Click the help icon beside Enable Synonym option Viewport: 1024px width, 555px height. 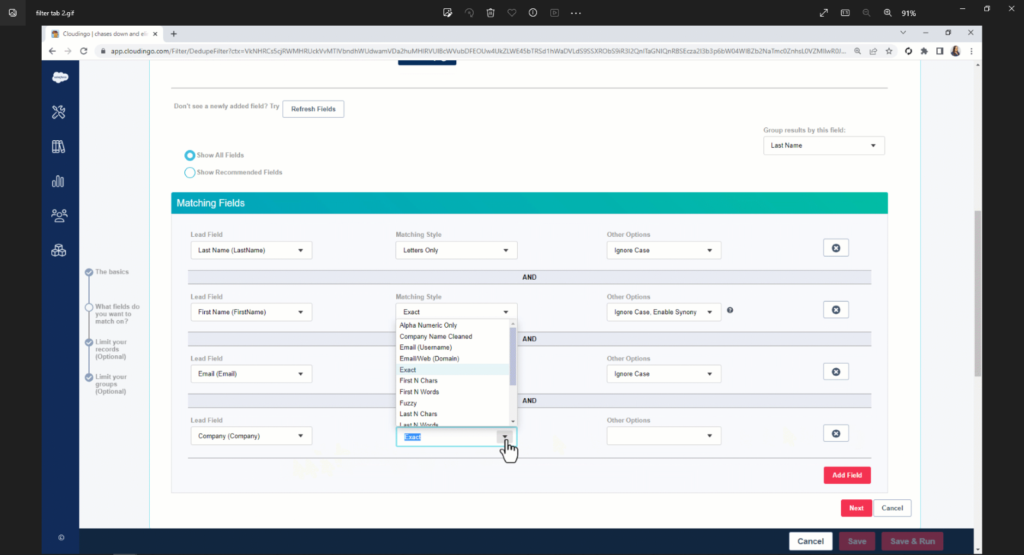point(730,310)
